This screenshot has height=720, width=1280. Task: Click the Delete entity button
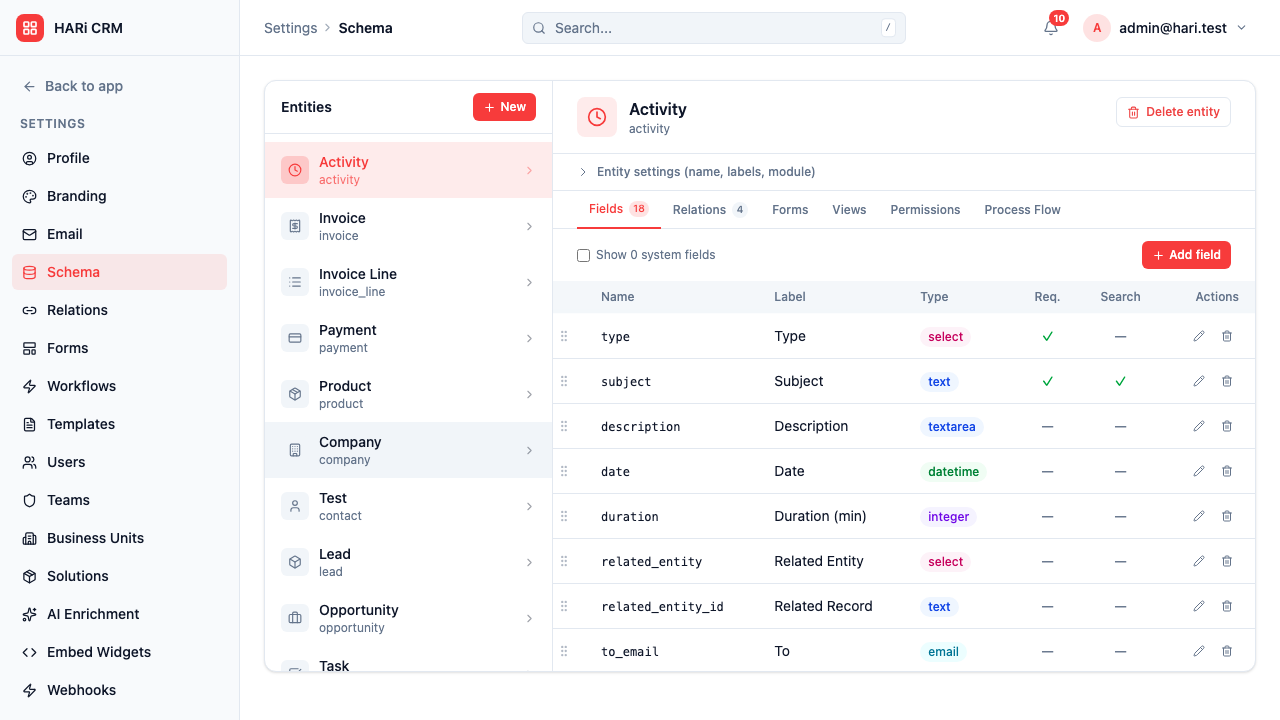(1173, 111)
